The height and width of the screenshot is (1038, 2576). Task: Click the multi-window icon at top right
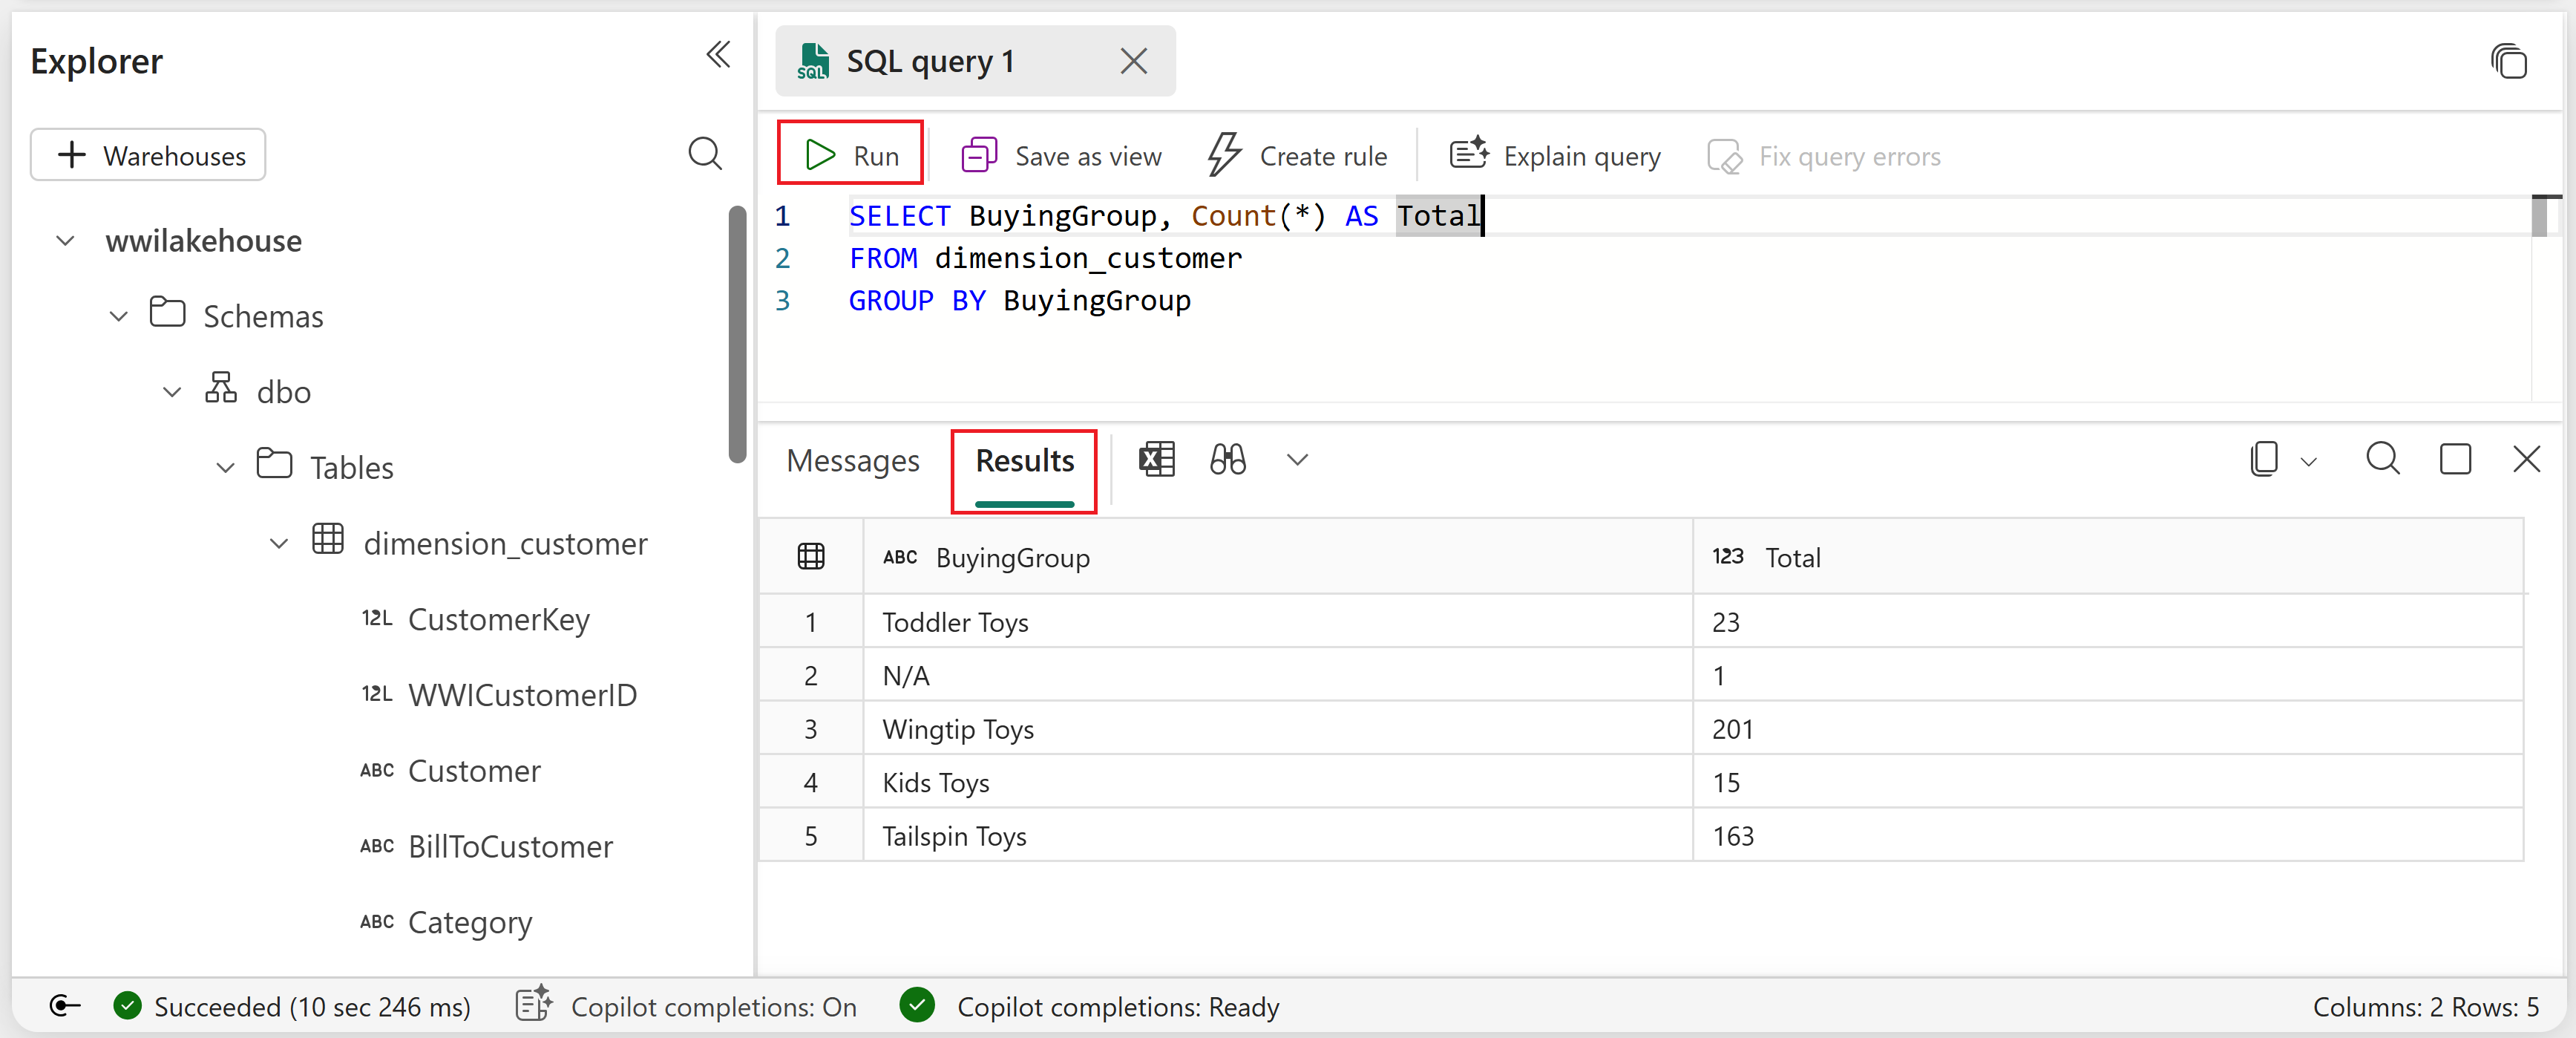[x=2508, y=62]
